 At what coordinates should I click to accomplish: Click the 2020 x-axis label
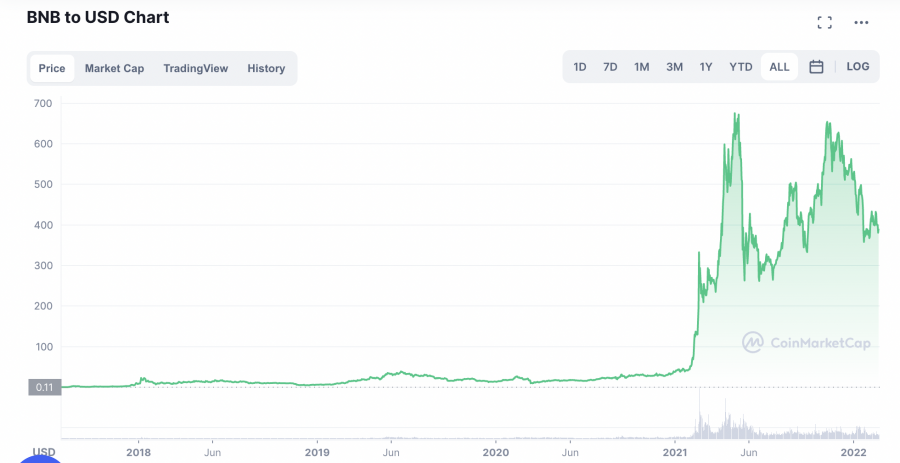[495, 452]
